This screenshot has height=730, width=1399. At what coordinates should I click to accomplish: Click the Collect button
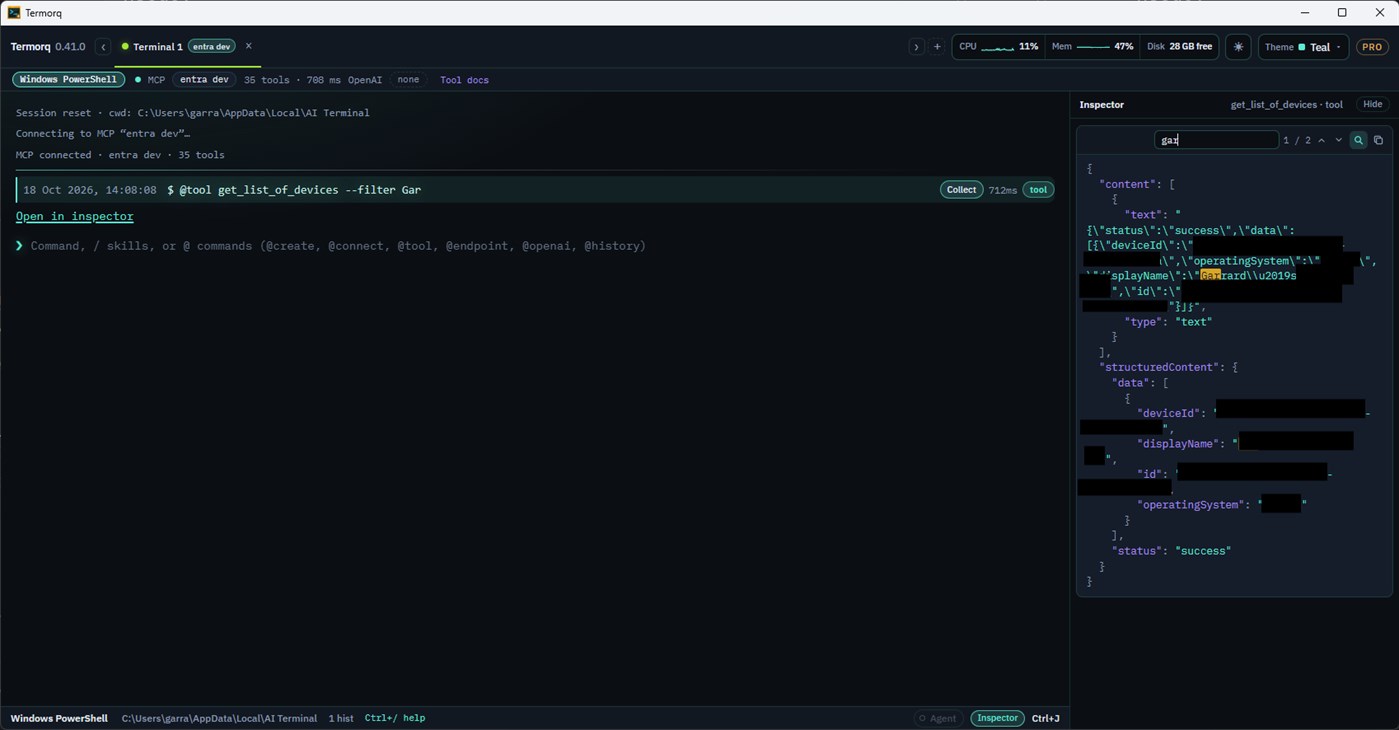pyautogui.click(x=961, y=190)
